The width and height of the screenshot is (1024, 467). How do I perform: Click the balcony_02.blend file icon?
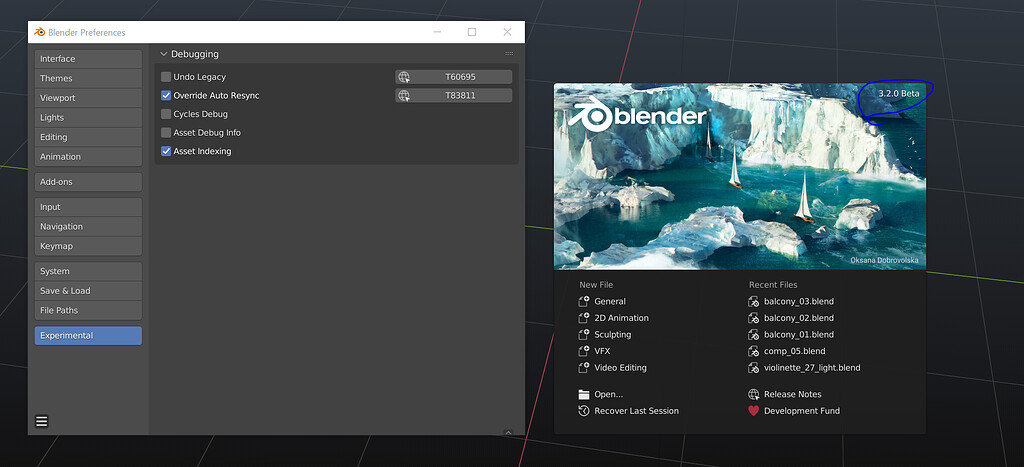[754, 318]
